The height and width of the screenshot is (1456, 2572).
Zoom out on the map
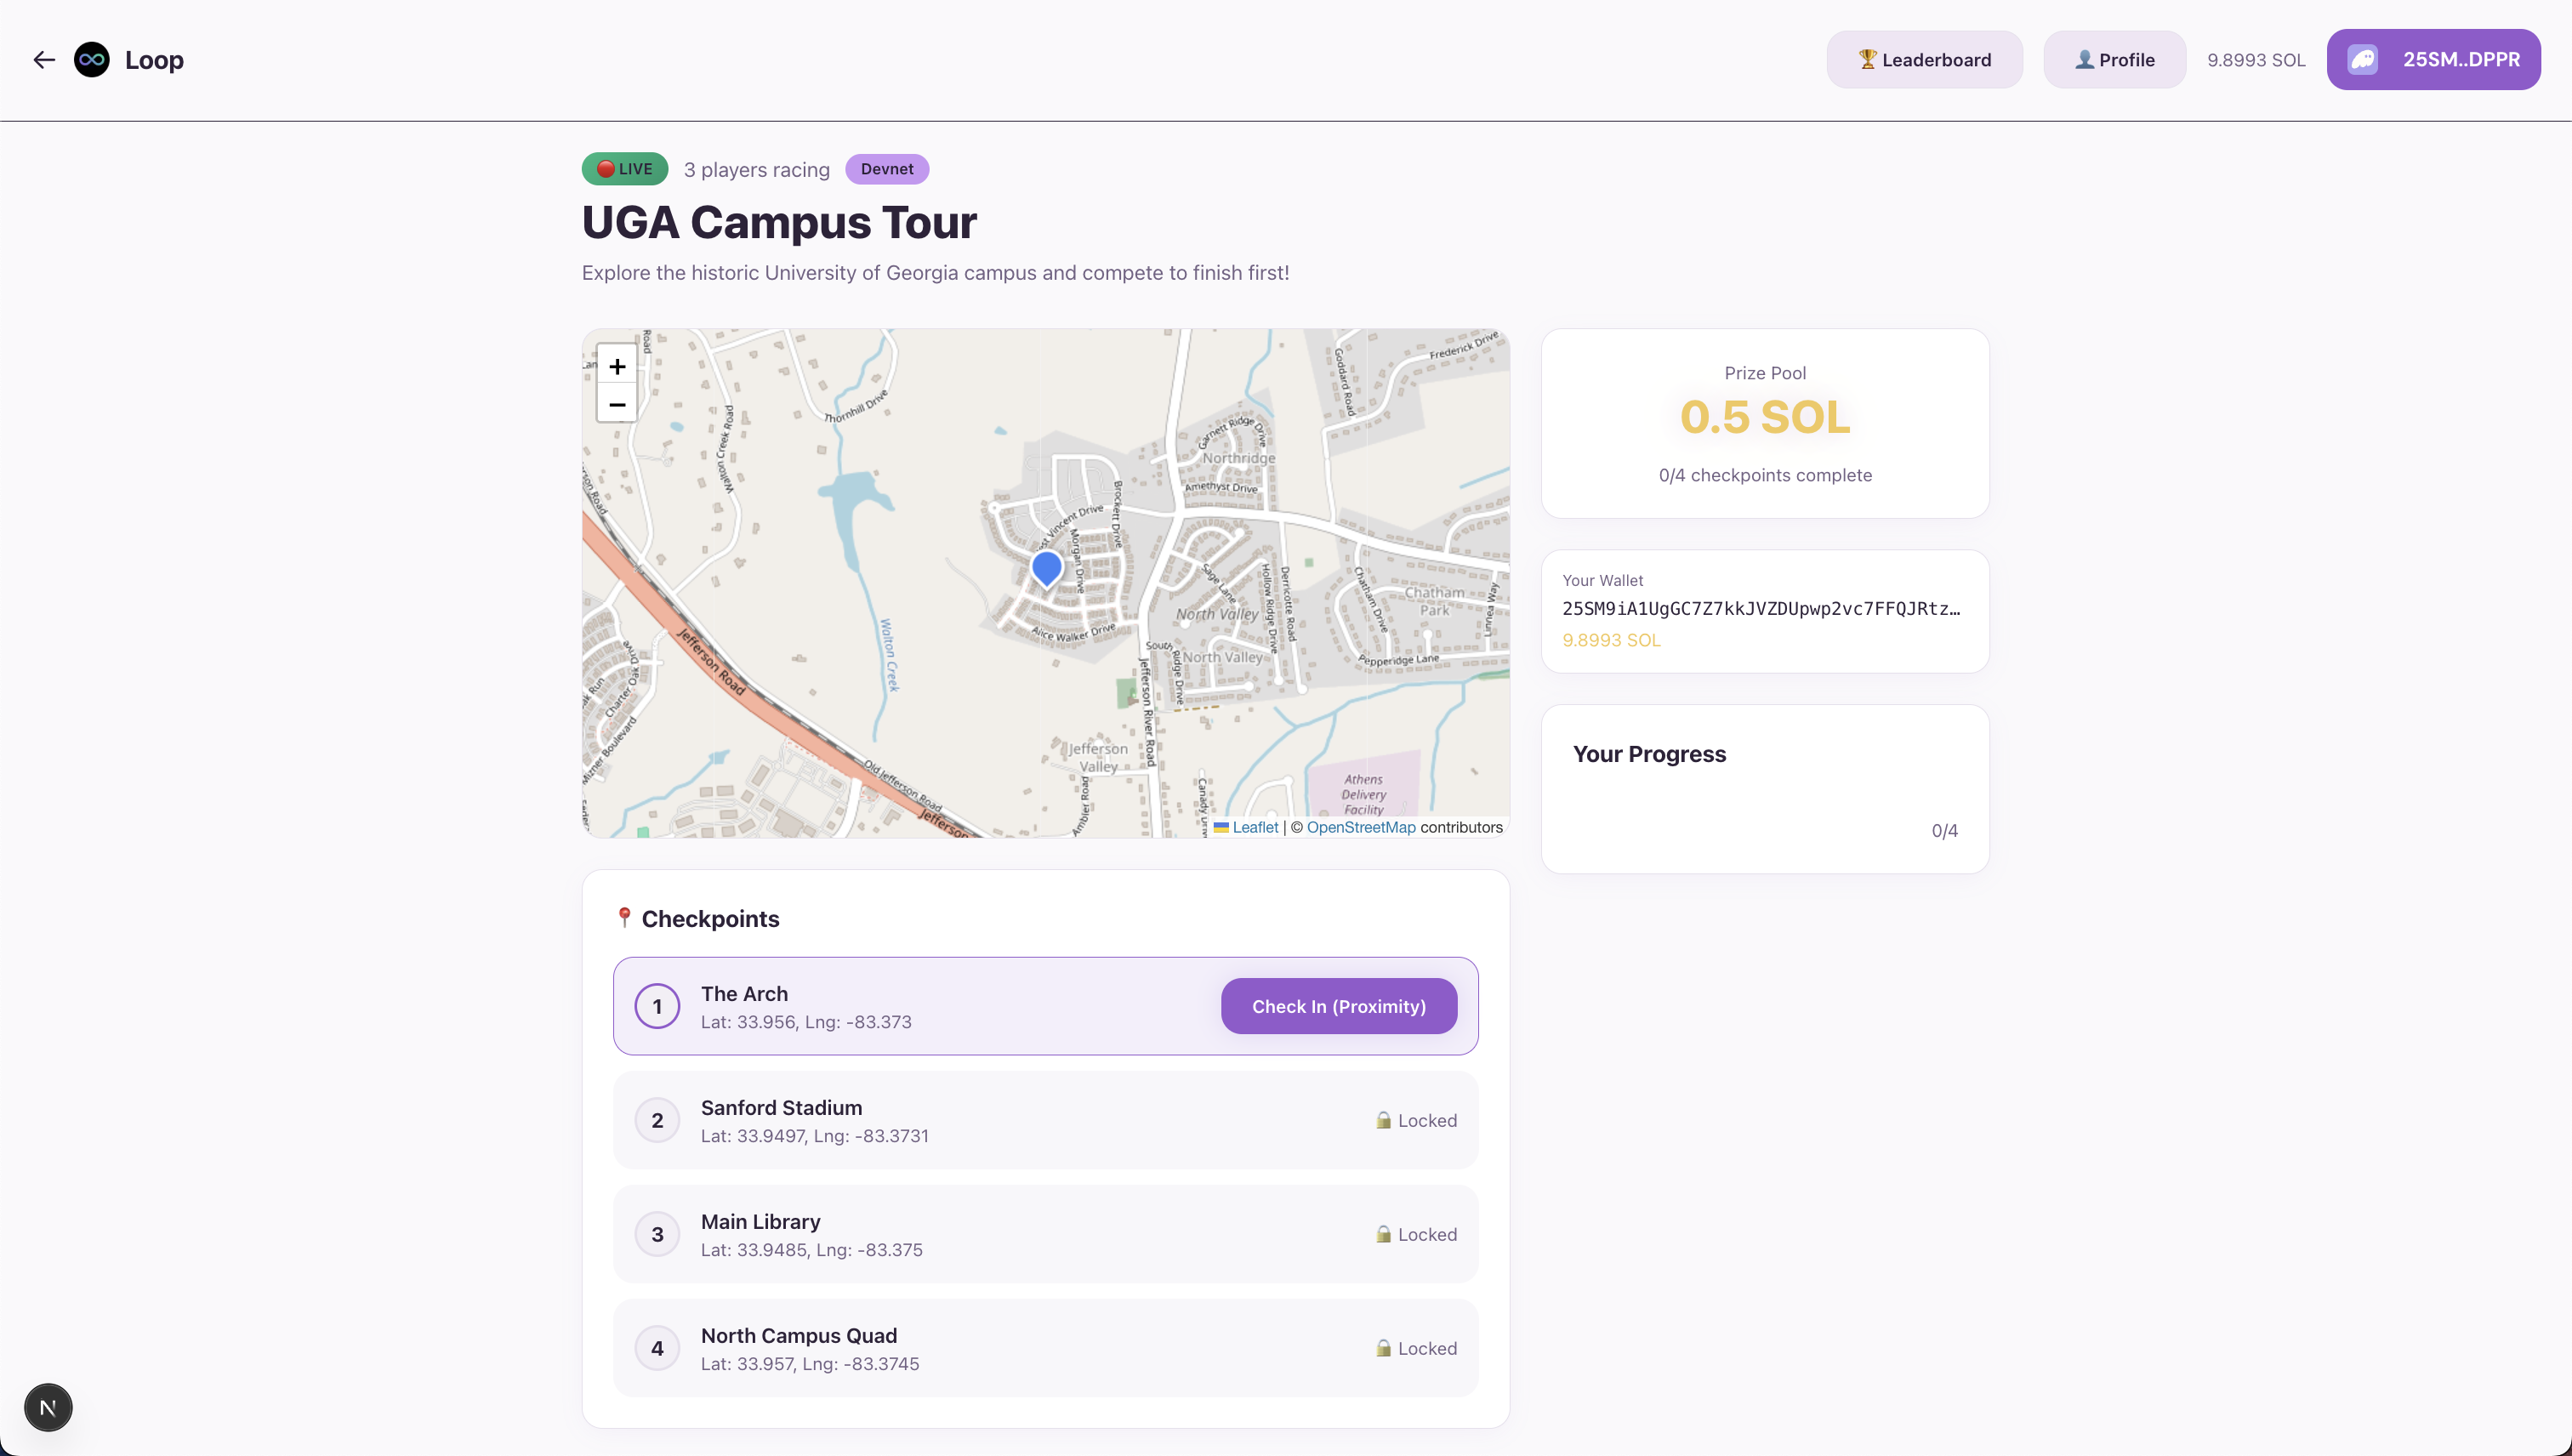[617, 405]
